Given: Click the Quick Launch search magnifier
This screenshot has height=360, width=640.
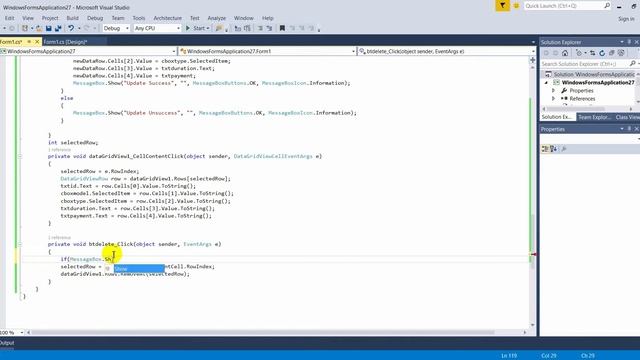Looking at the screenshot, I should (x=607, y=6).
